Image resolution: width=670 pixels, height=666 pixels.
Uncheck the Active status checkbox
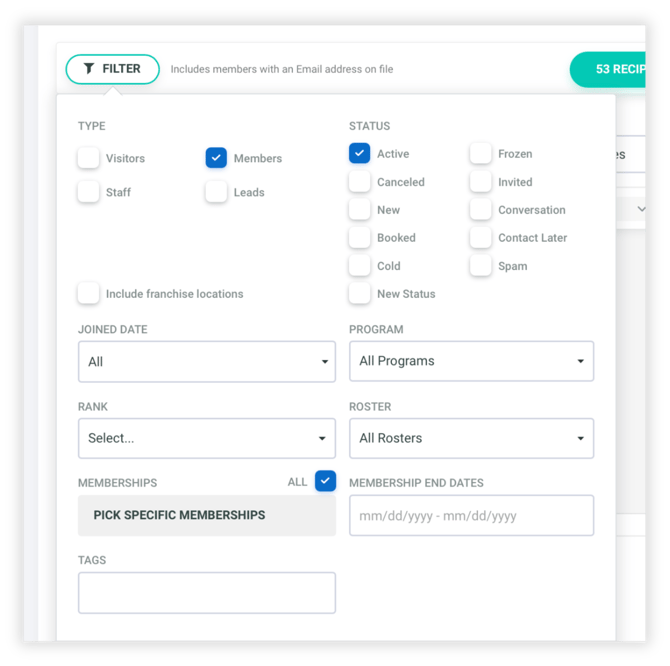click(x=360, y=154)
